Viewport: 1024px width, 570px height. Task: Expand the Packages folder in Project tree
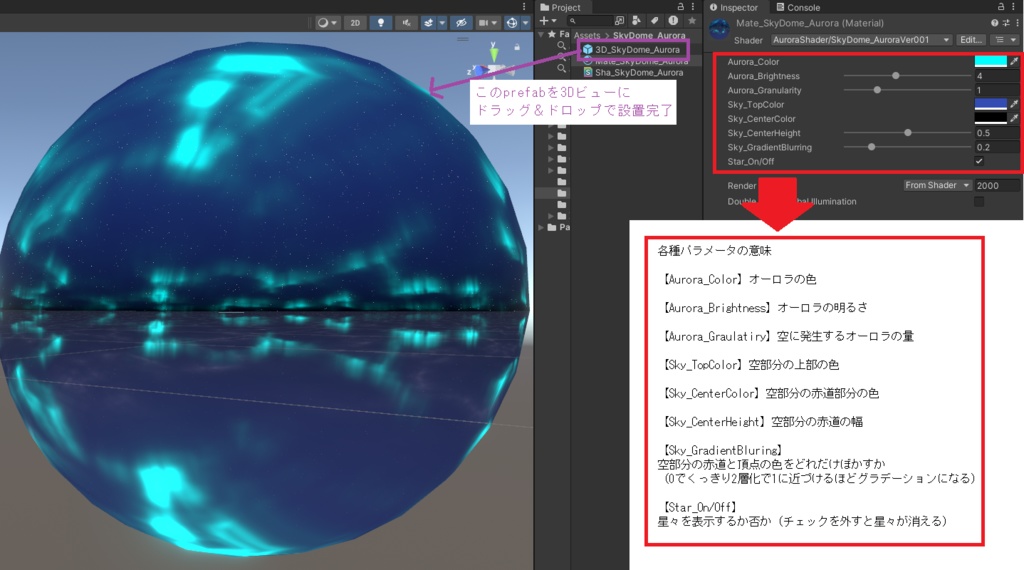pos(541,227)
